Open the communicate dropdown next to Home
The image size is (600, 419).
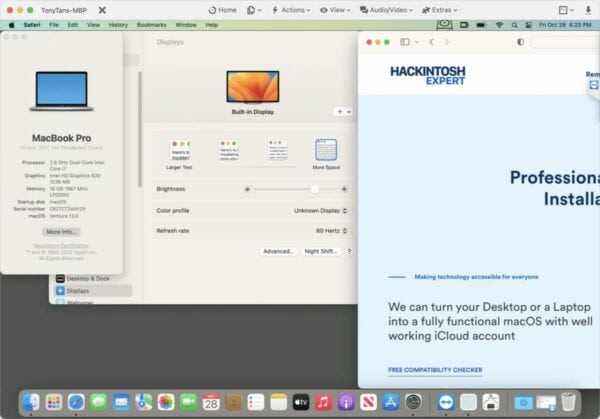point(254,10)
